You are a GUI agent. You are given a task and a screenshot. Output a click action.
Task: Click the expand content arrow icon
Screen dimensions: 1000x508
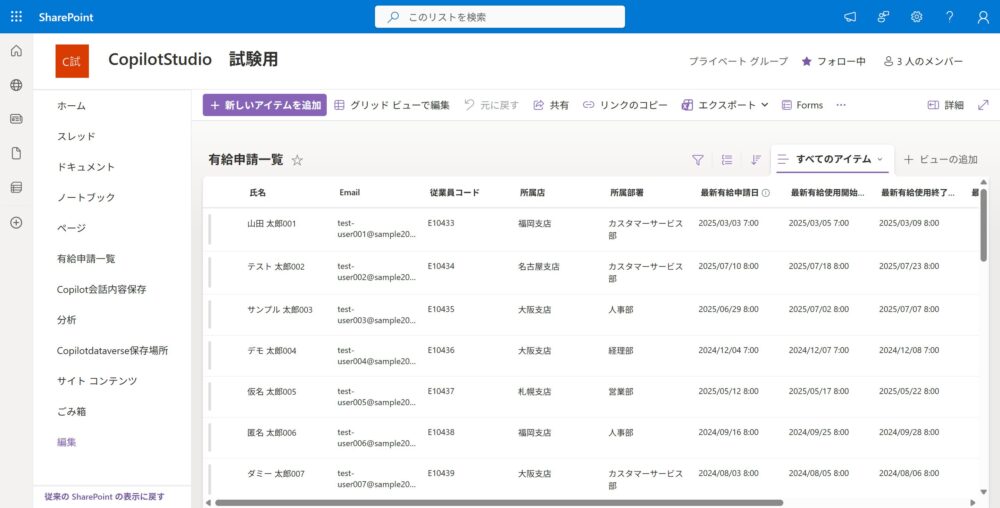point(983,105)
